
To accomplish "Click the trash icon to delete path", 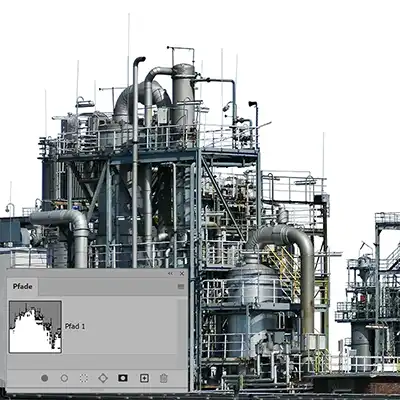I will coord(163,378).
